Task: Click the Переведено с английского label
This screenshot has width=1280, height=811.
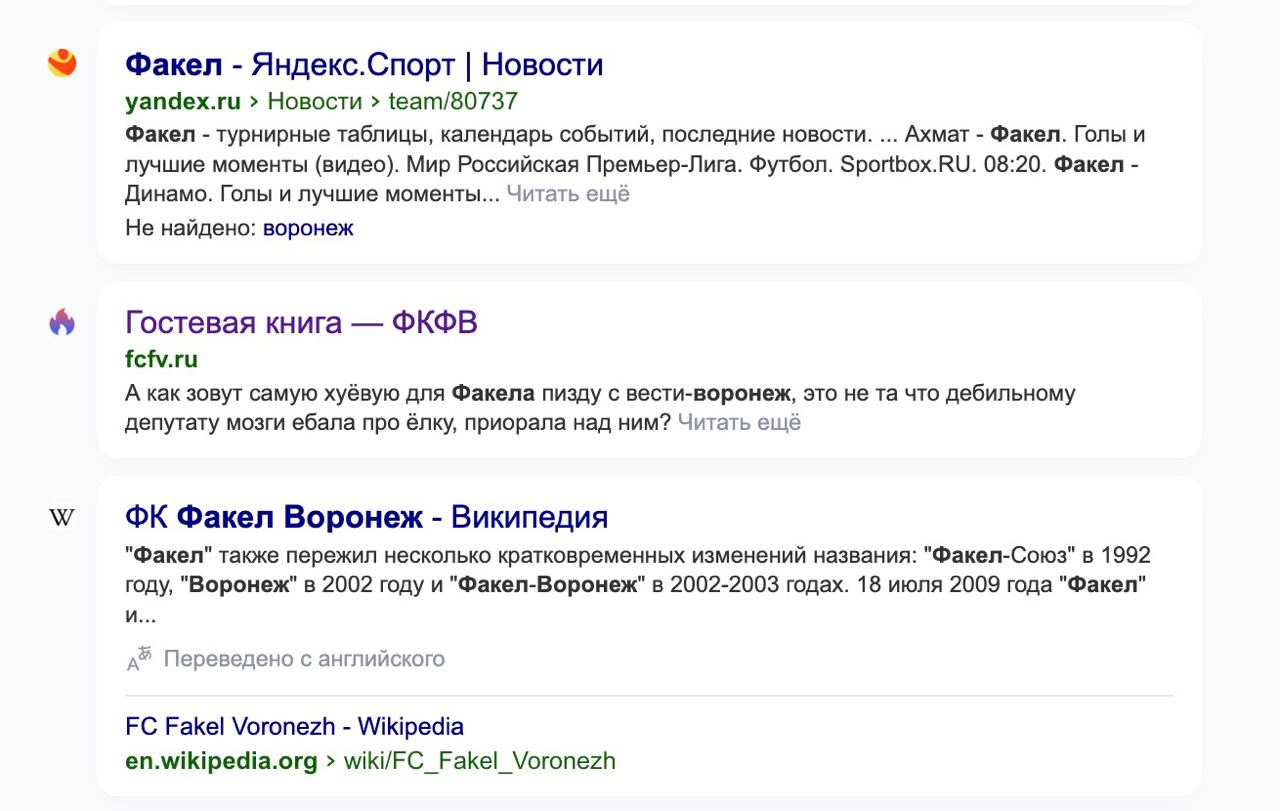Action: pos(304,659)
